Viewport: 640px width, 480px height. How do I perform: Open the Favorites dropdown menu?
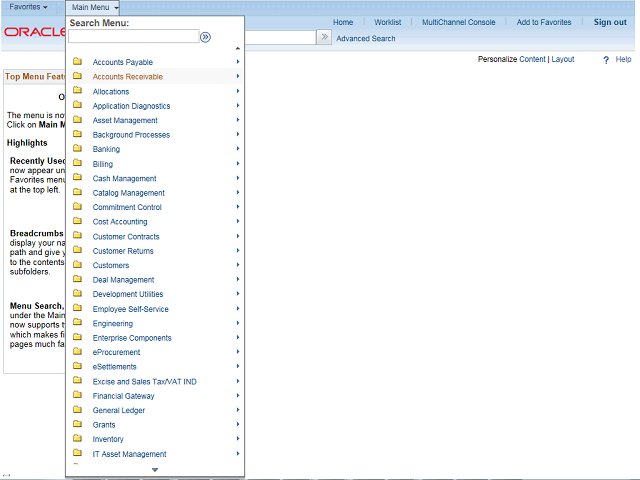(28, 7)
